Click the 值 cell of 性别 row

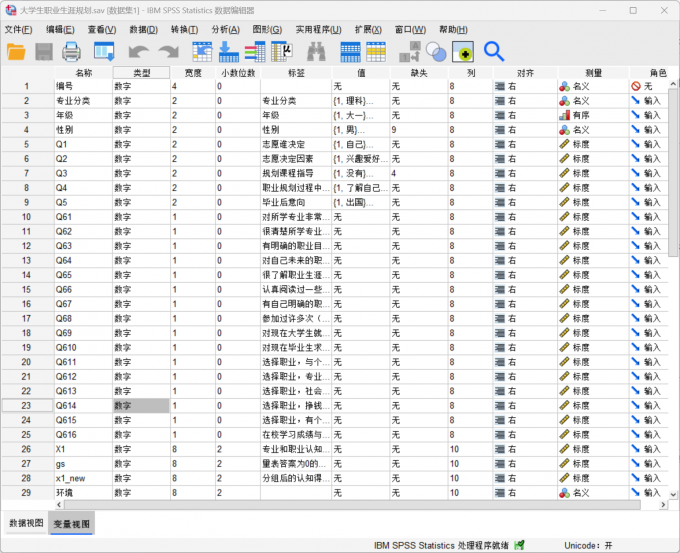[x=360, y=130]
